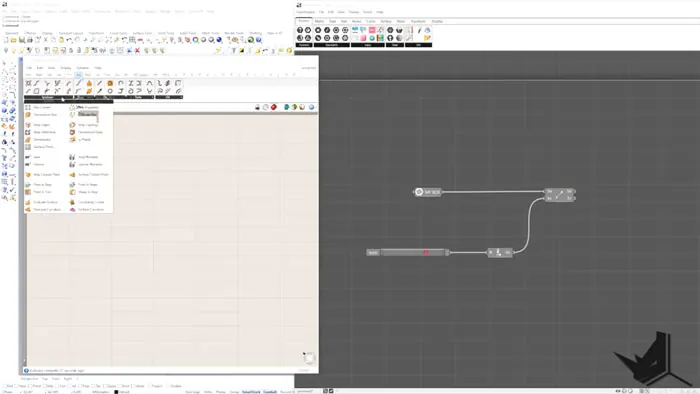Toggle Near osnap checkbox
The image size is (700, 394).
pos(17,386)
